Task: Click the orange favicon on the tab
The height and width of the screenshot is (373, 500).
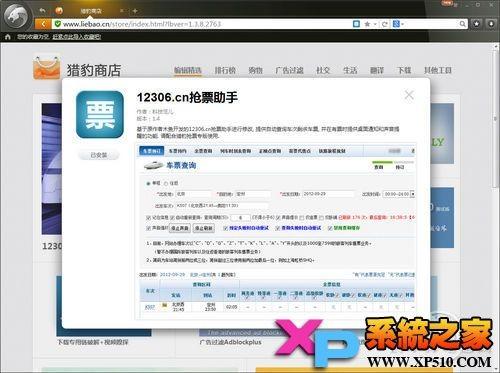Action: [x=59, y=11]
